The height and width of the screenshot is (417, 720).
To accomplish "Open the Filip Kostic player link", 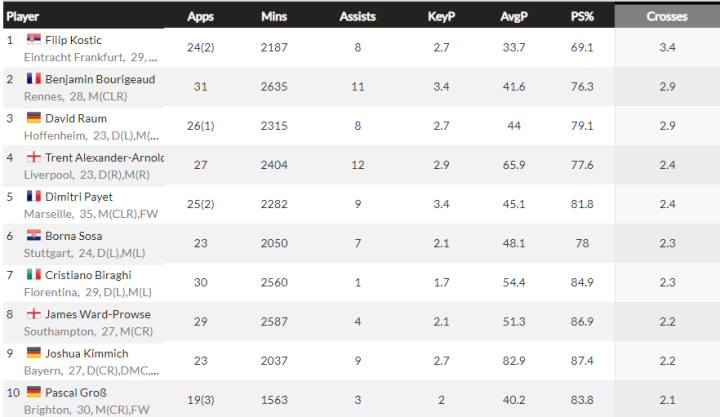I will (x=73, y=40).
